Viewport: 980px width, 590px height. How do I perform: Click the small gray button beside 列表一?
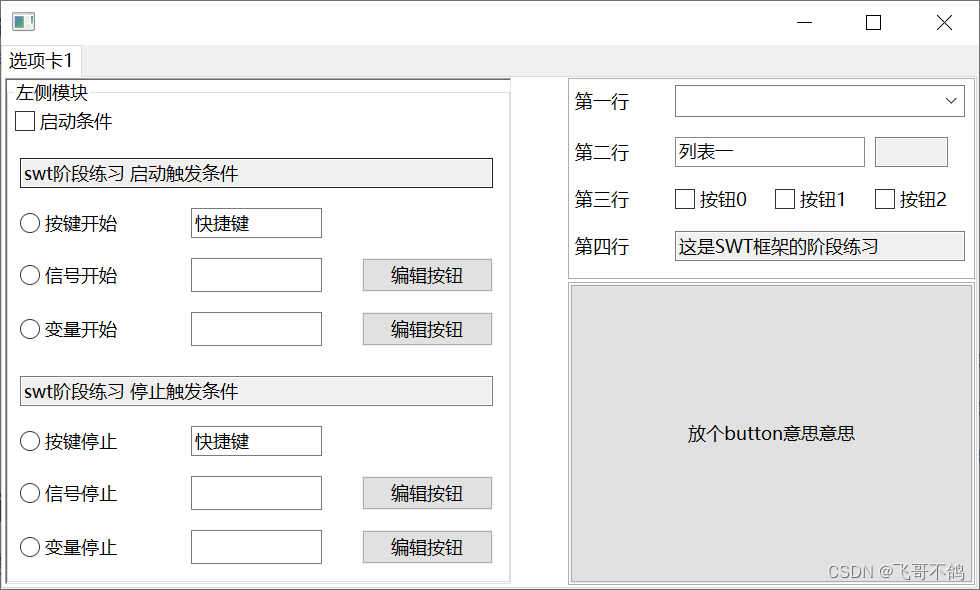pos(910,152)
